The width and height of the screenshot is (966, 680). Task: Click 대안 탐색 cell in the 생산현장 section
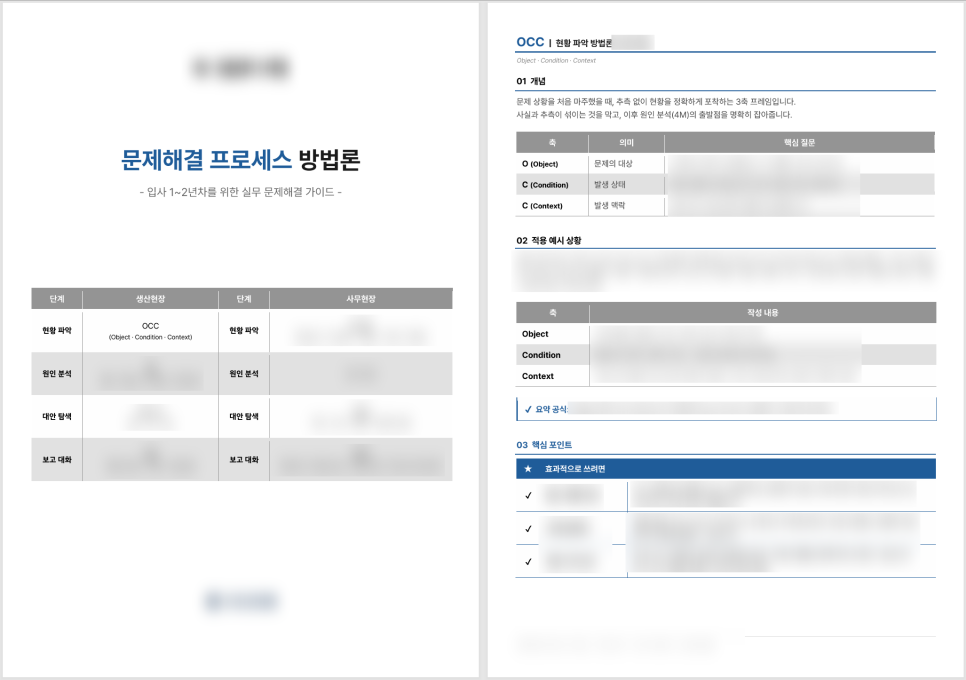[x=57, y=416]
